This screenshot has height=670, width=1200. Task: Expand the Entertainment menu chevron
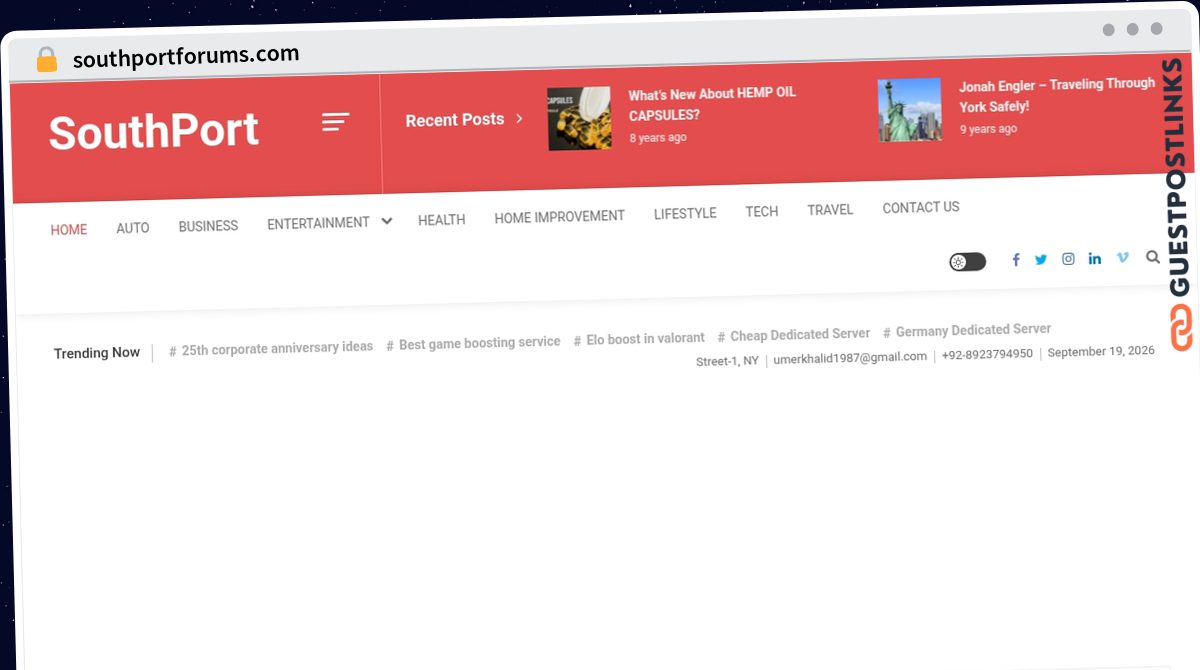tap(387, 221)
